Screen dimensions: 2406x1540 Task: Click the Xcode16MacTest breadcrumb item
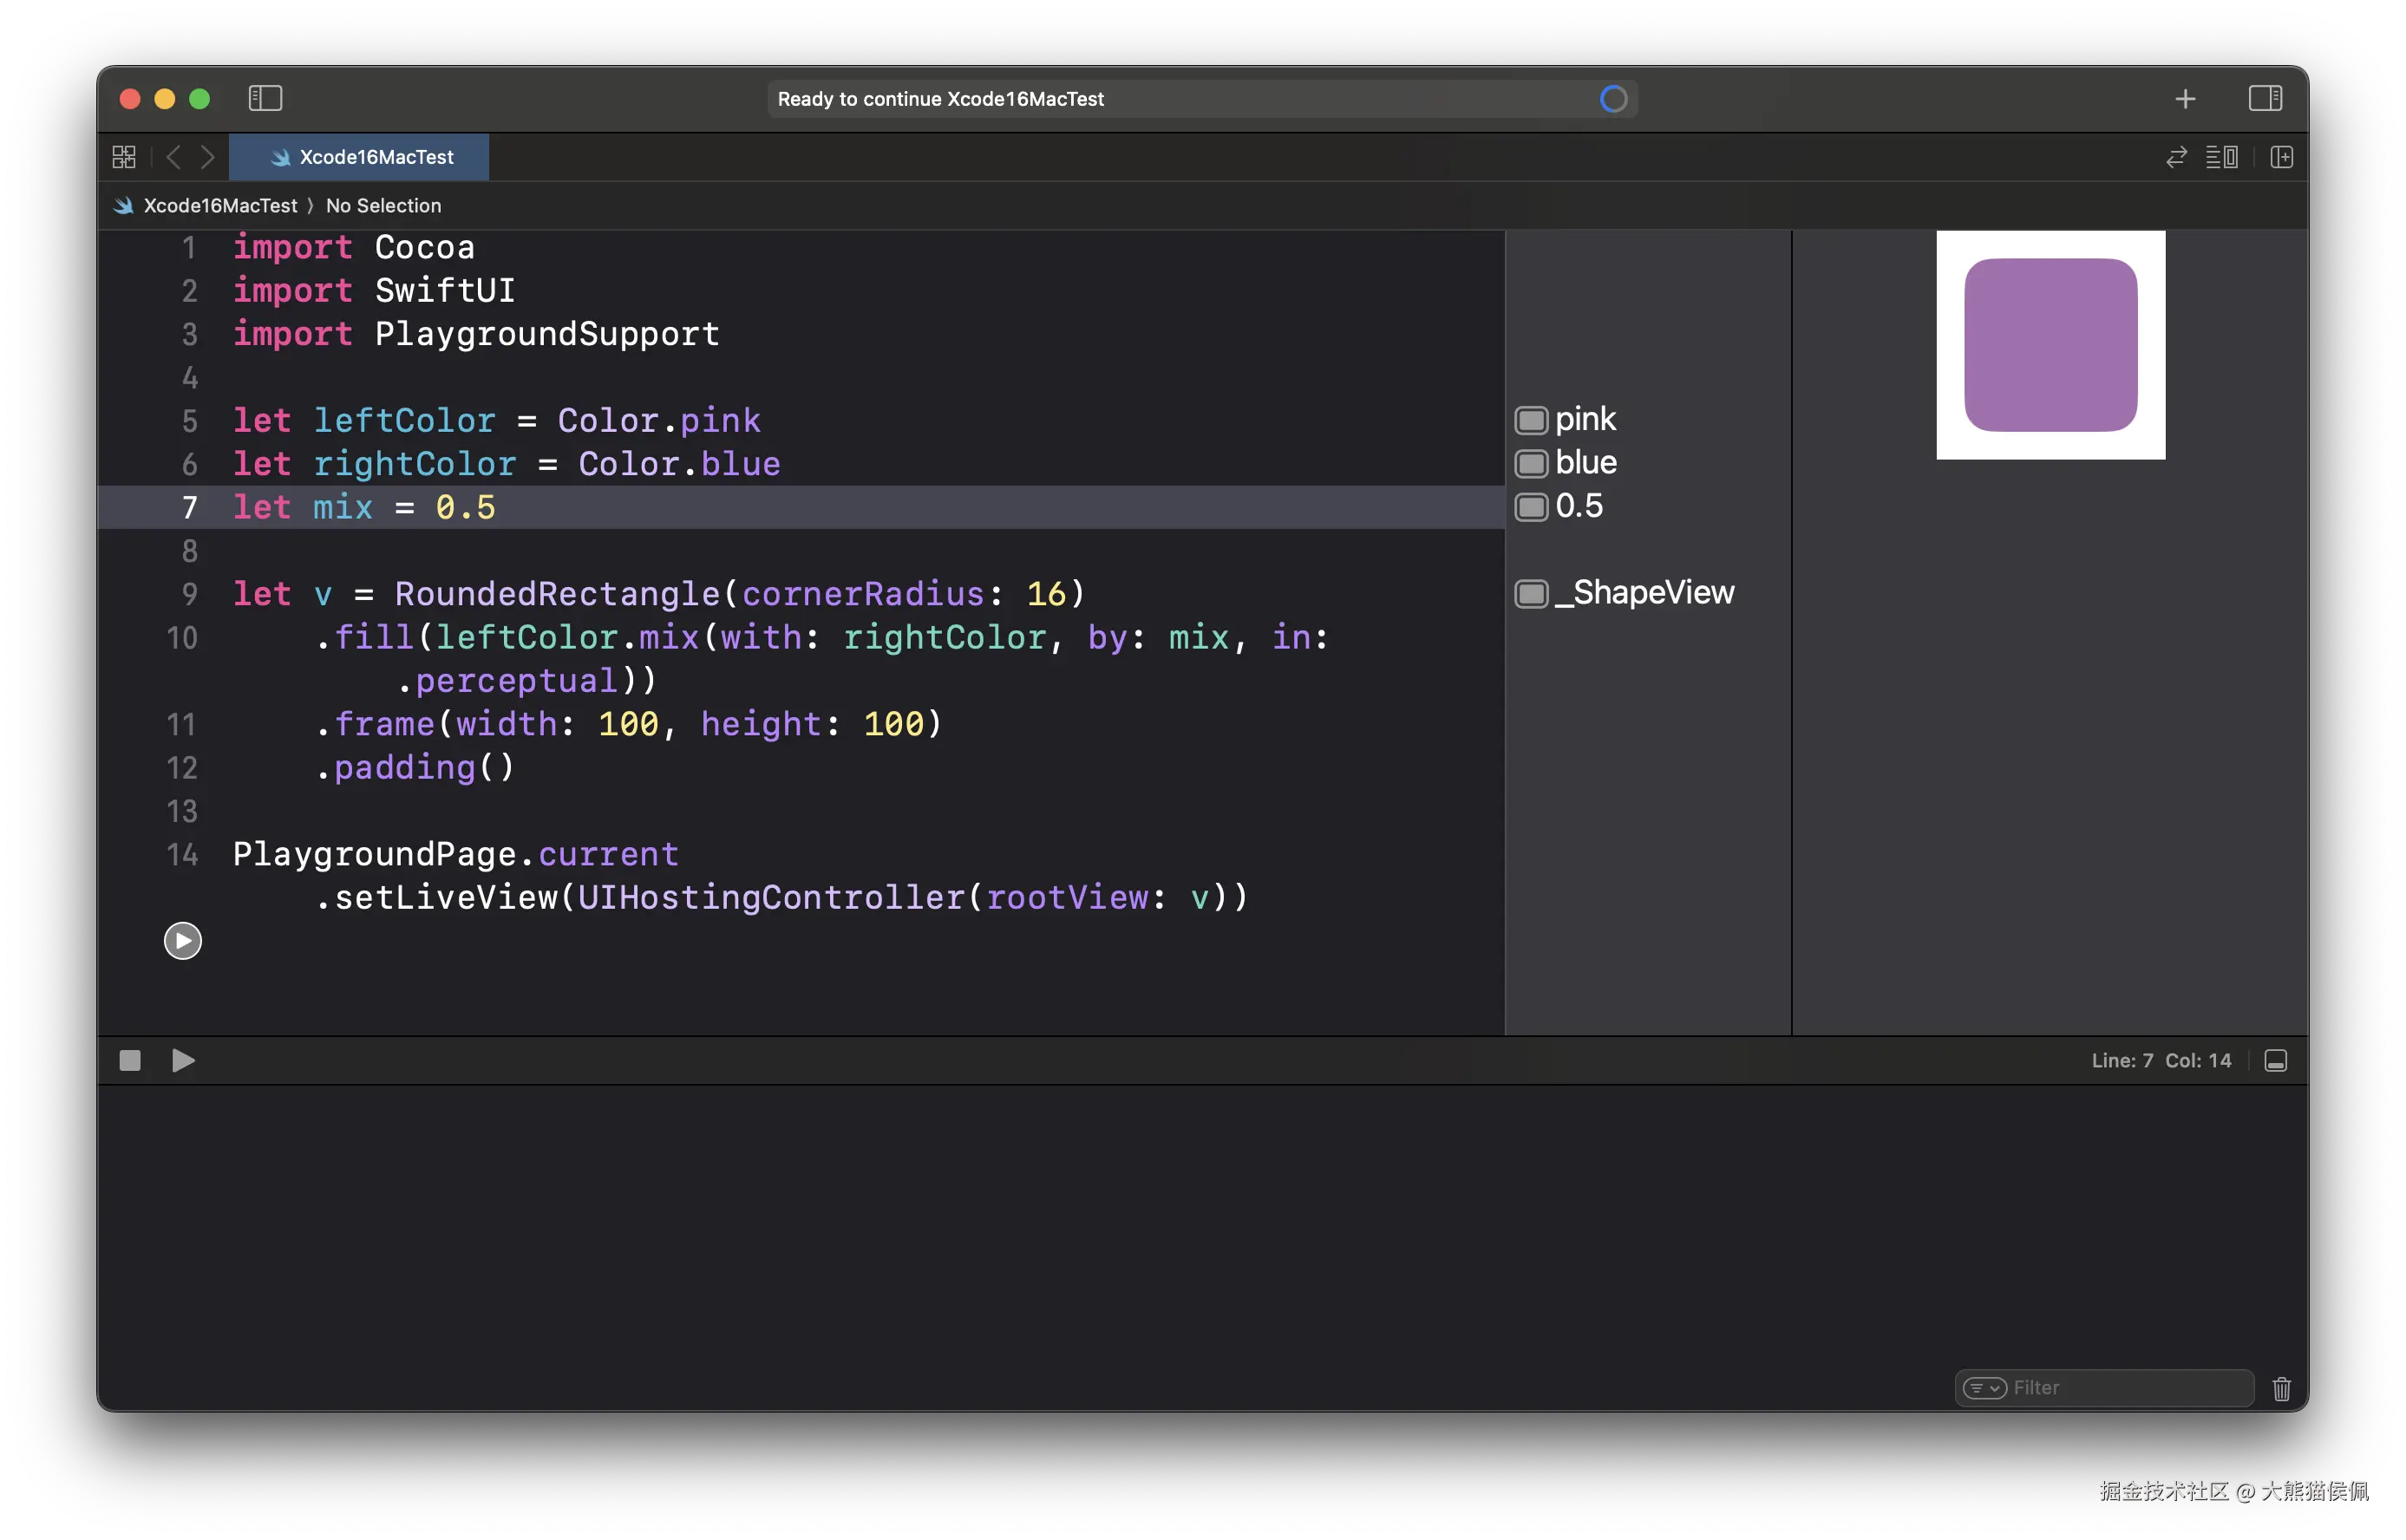(x=220, y=206)
